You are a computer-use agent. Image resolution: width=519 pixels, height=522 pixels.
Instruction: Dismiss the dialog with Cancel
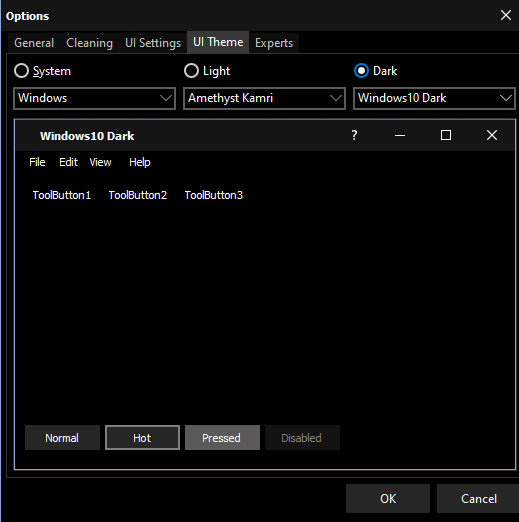(x=479, y=499)
